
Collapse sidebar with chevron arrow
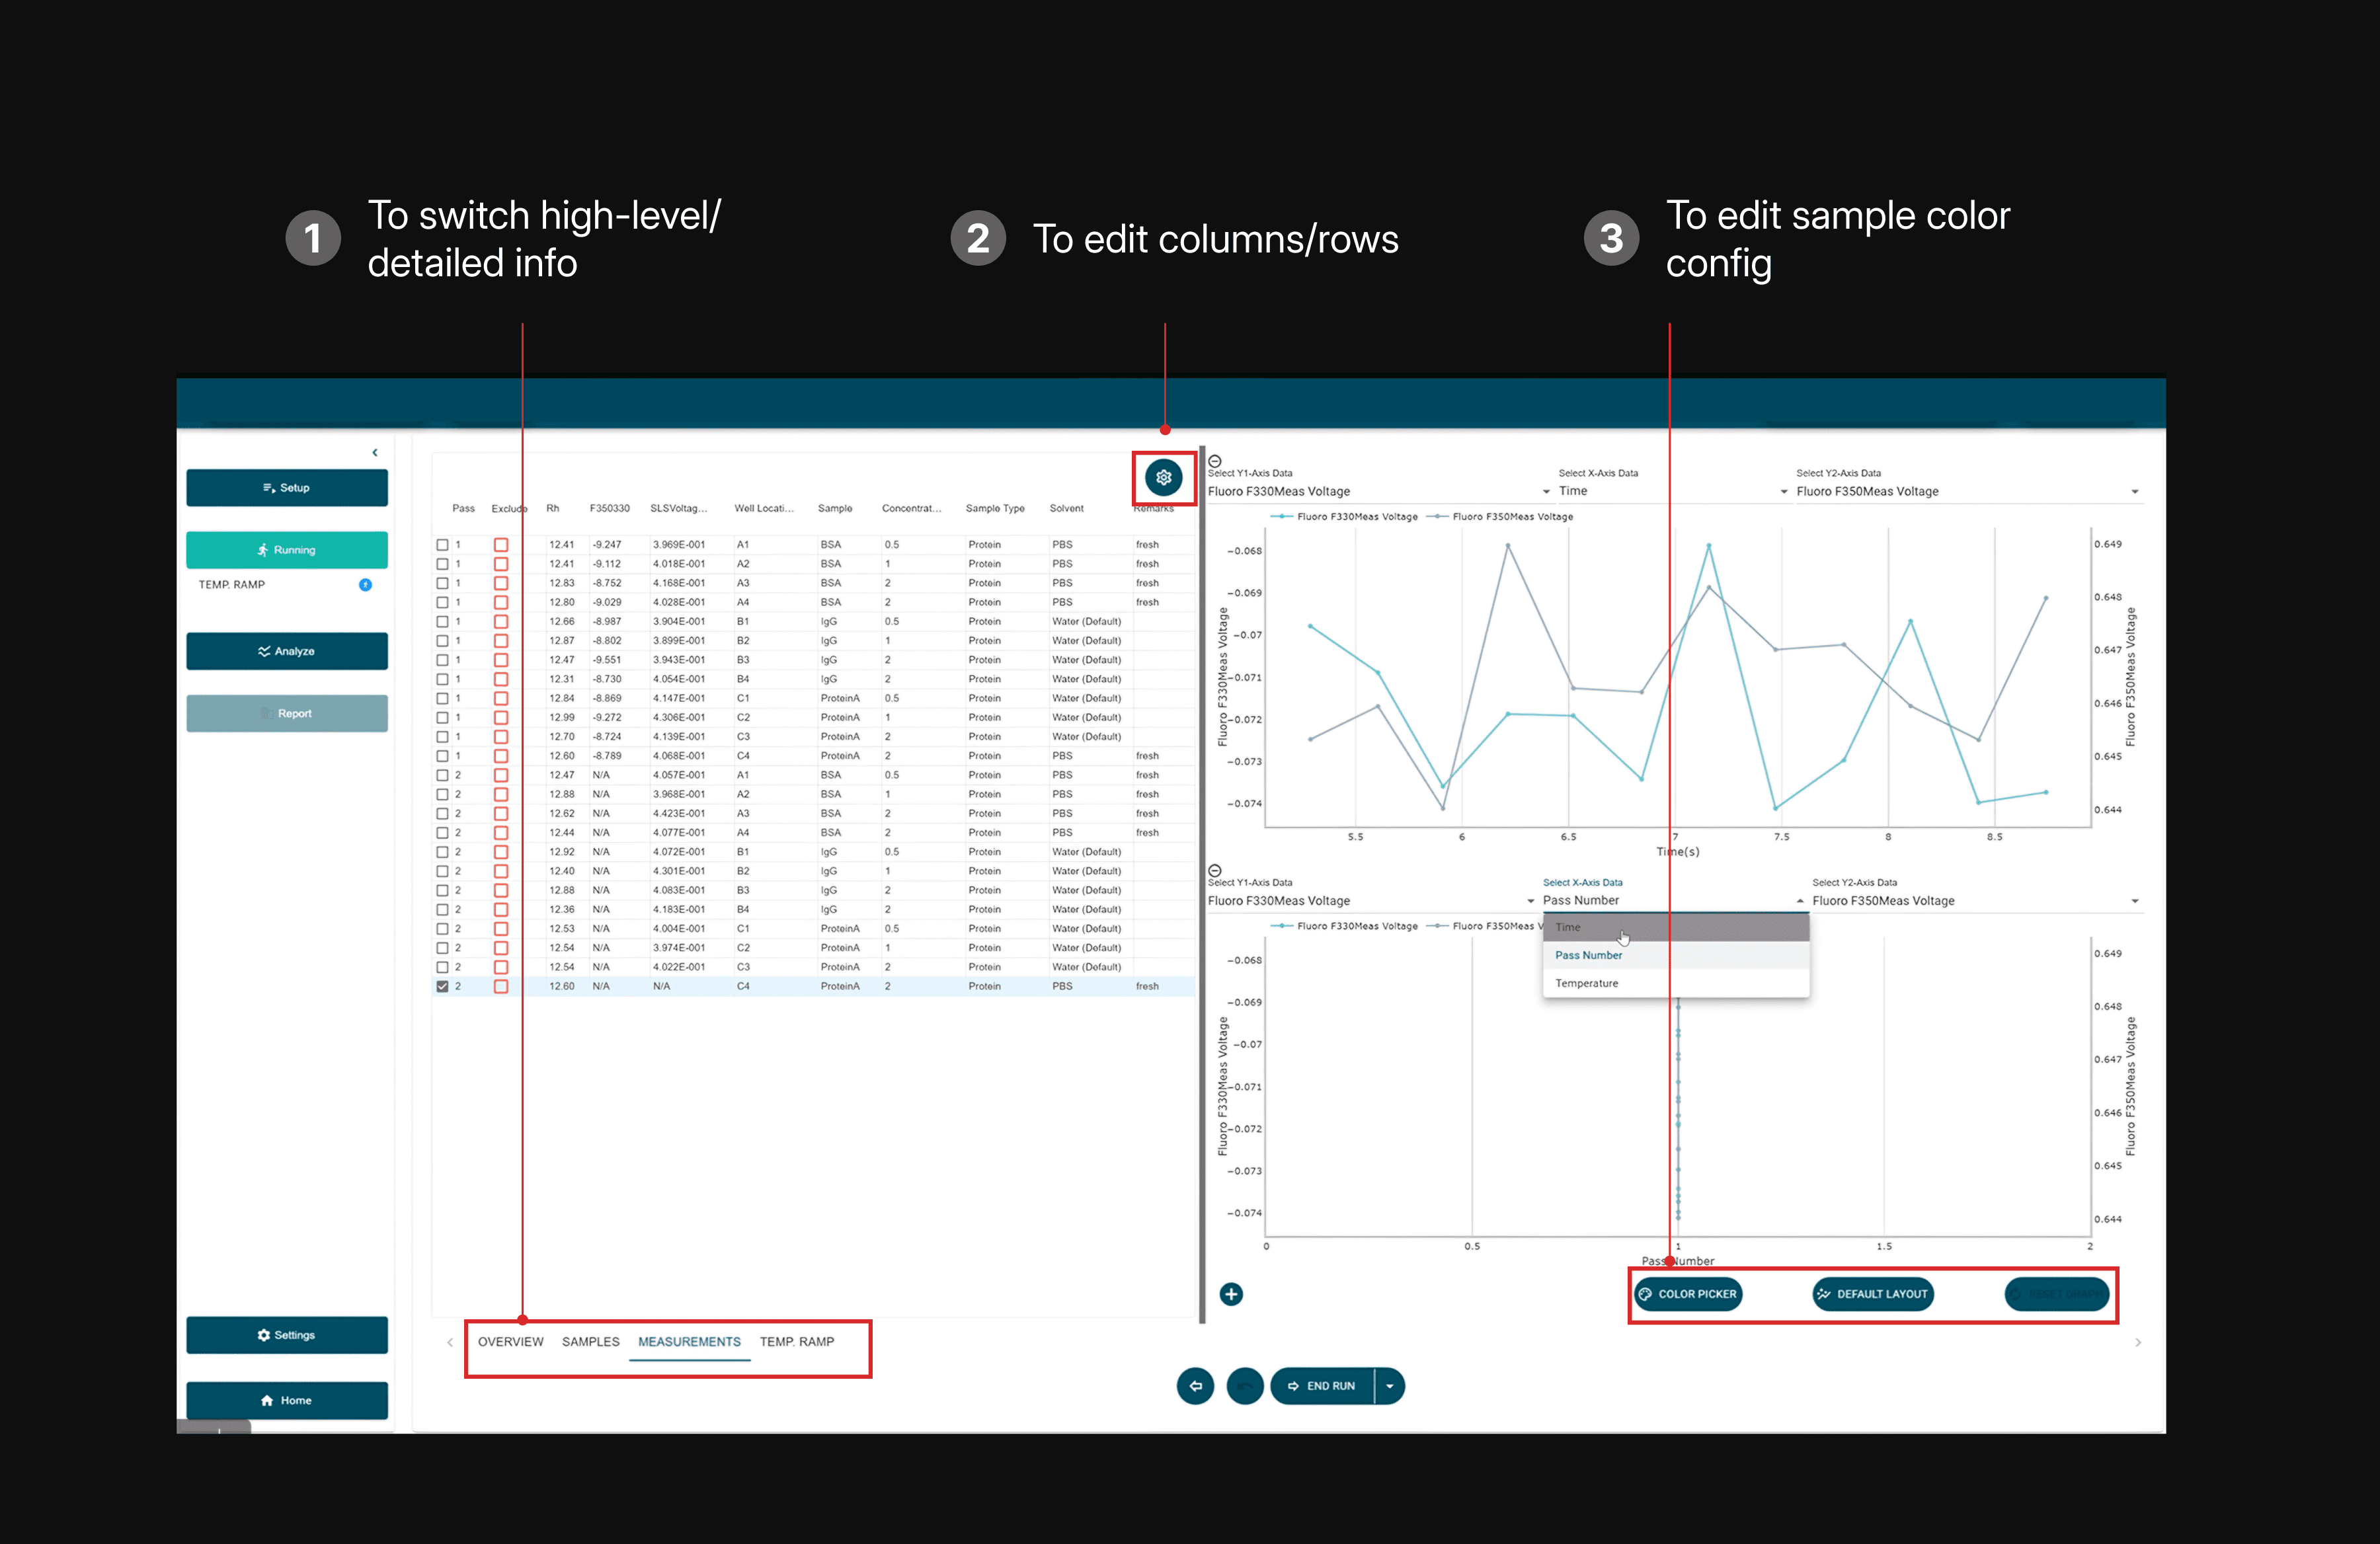(x=375, y=453)
